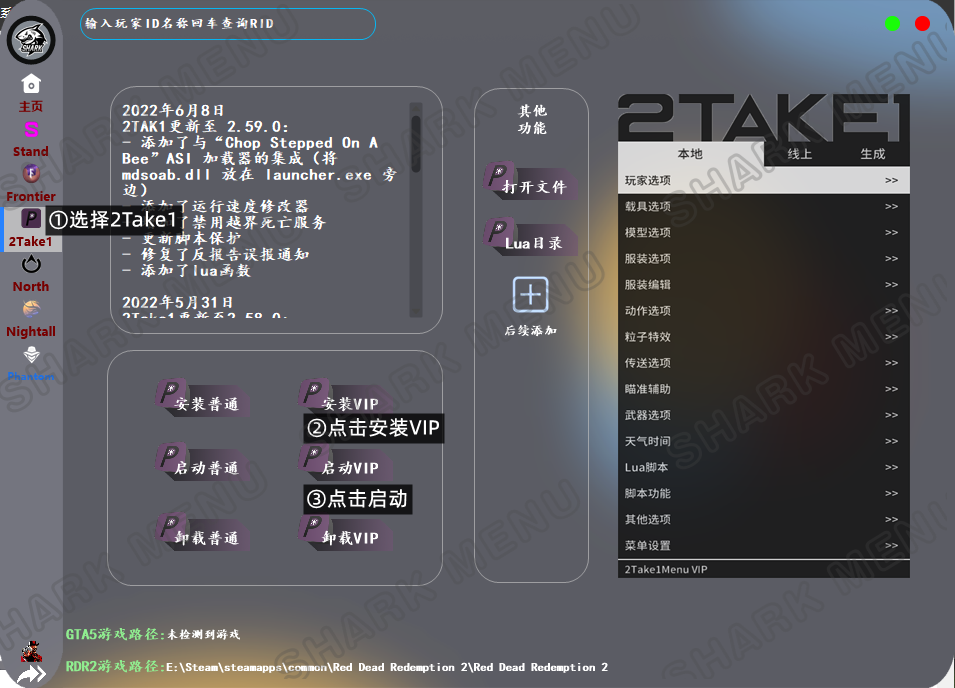Click the Shark logo at top left
The image size is (955, 688).
pos(31,40)
